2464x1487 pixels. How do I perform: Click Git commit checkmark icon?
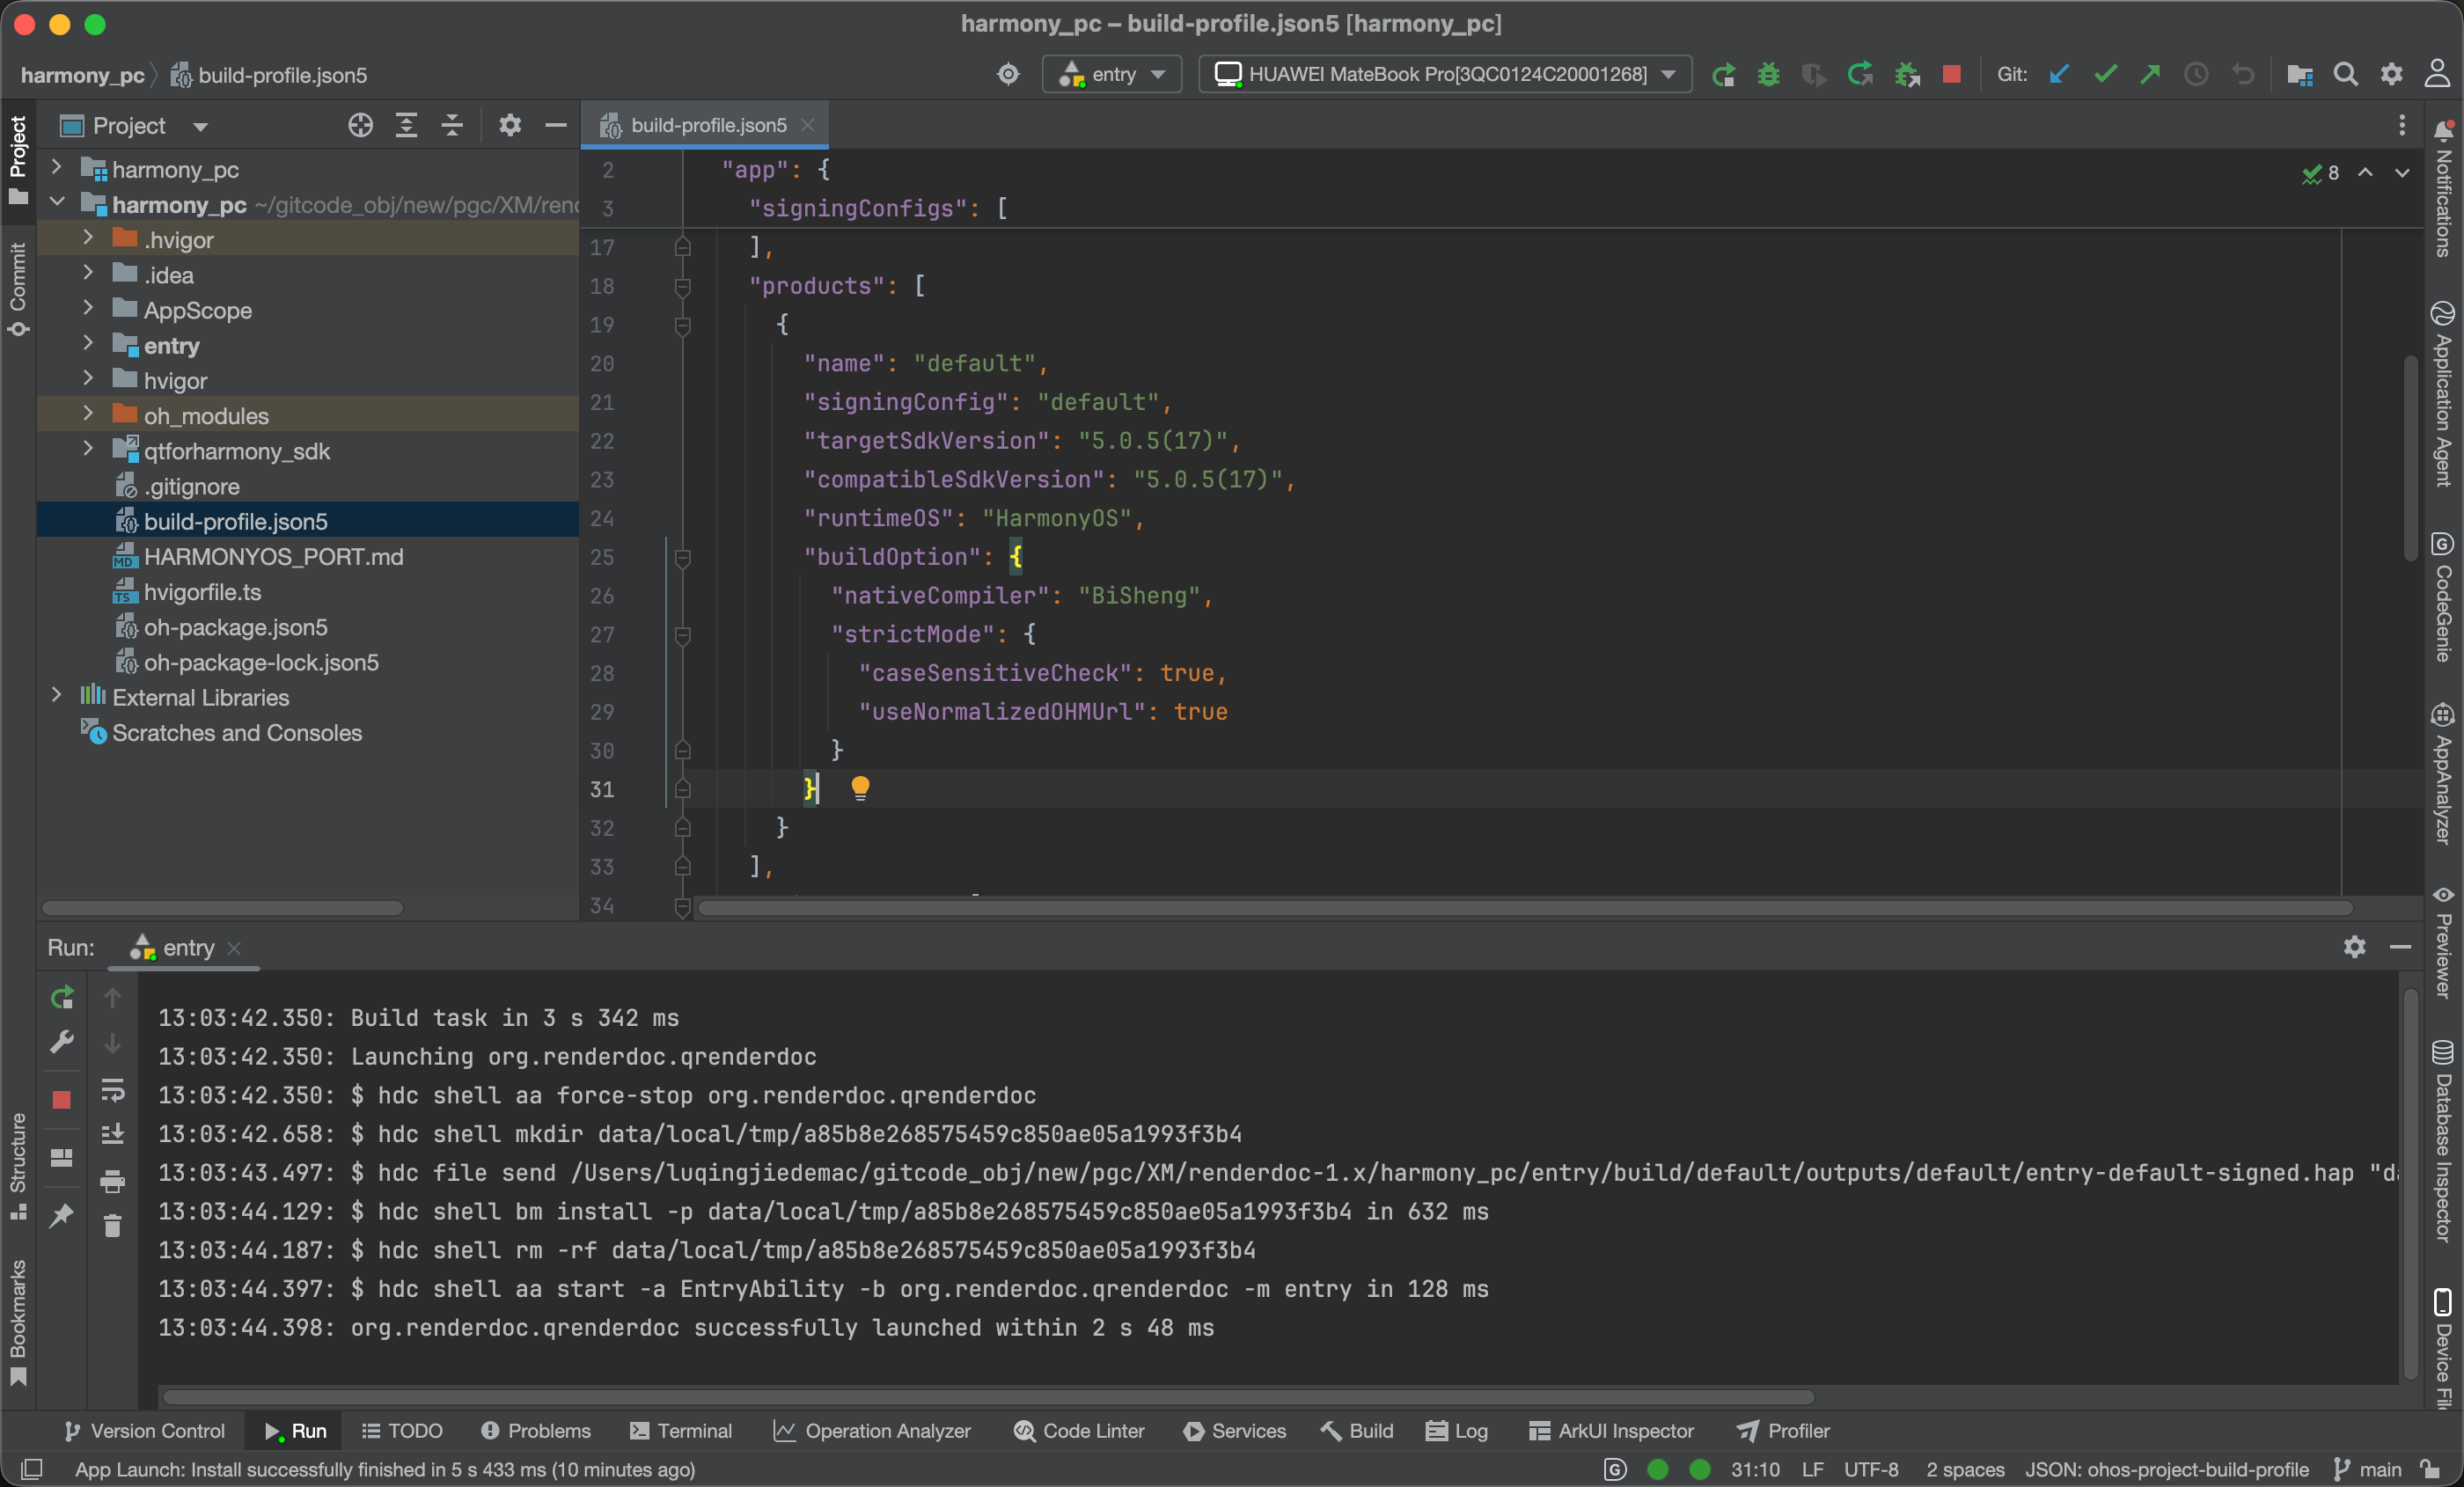(2105, 75)
